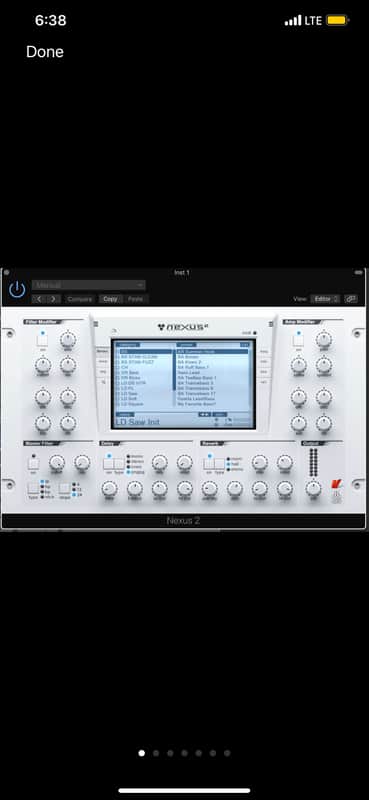369x800 pixels.
Task: Click the red reFX logo
Action: coord(336,485)
